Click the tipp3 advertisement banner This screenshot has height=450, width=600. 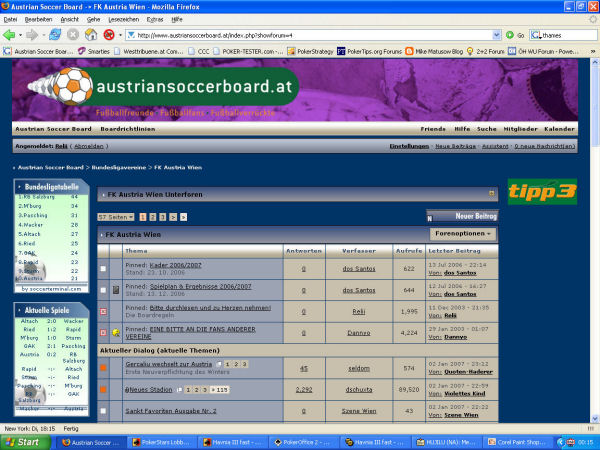click(x=542, y=191)
